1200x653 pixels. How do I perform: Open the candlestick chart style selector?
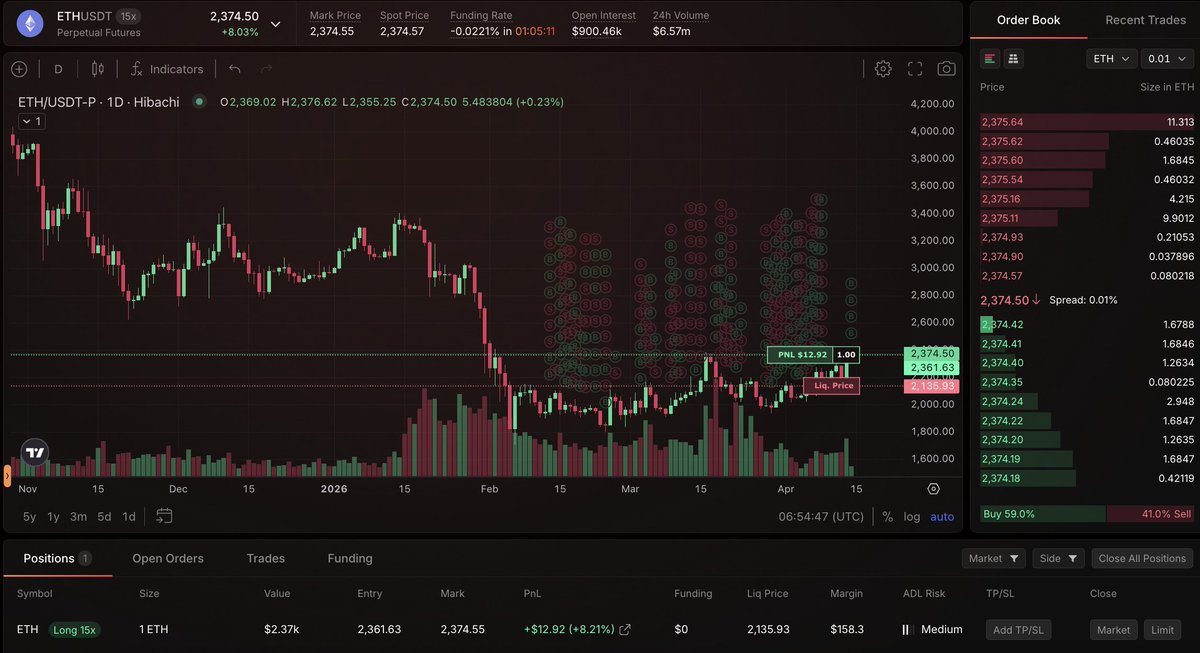tap(98, 69)
